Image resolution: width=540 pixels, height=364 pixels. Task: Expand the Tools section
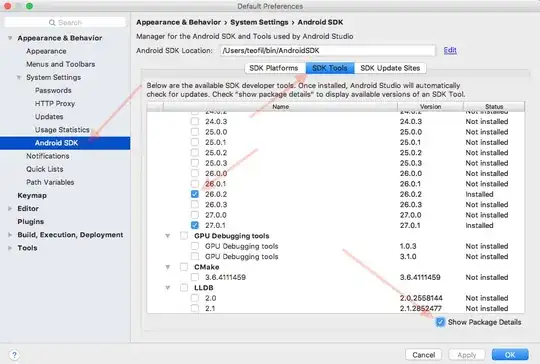[10, 248]
